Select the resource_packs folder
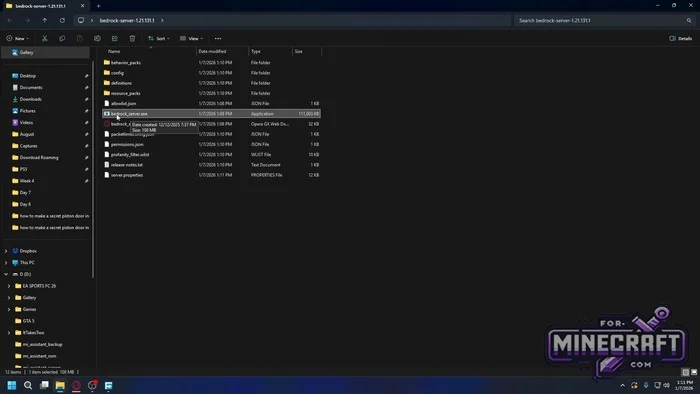Image resolution: width=700 pixels, height=394 pixels. pos(211,93)
